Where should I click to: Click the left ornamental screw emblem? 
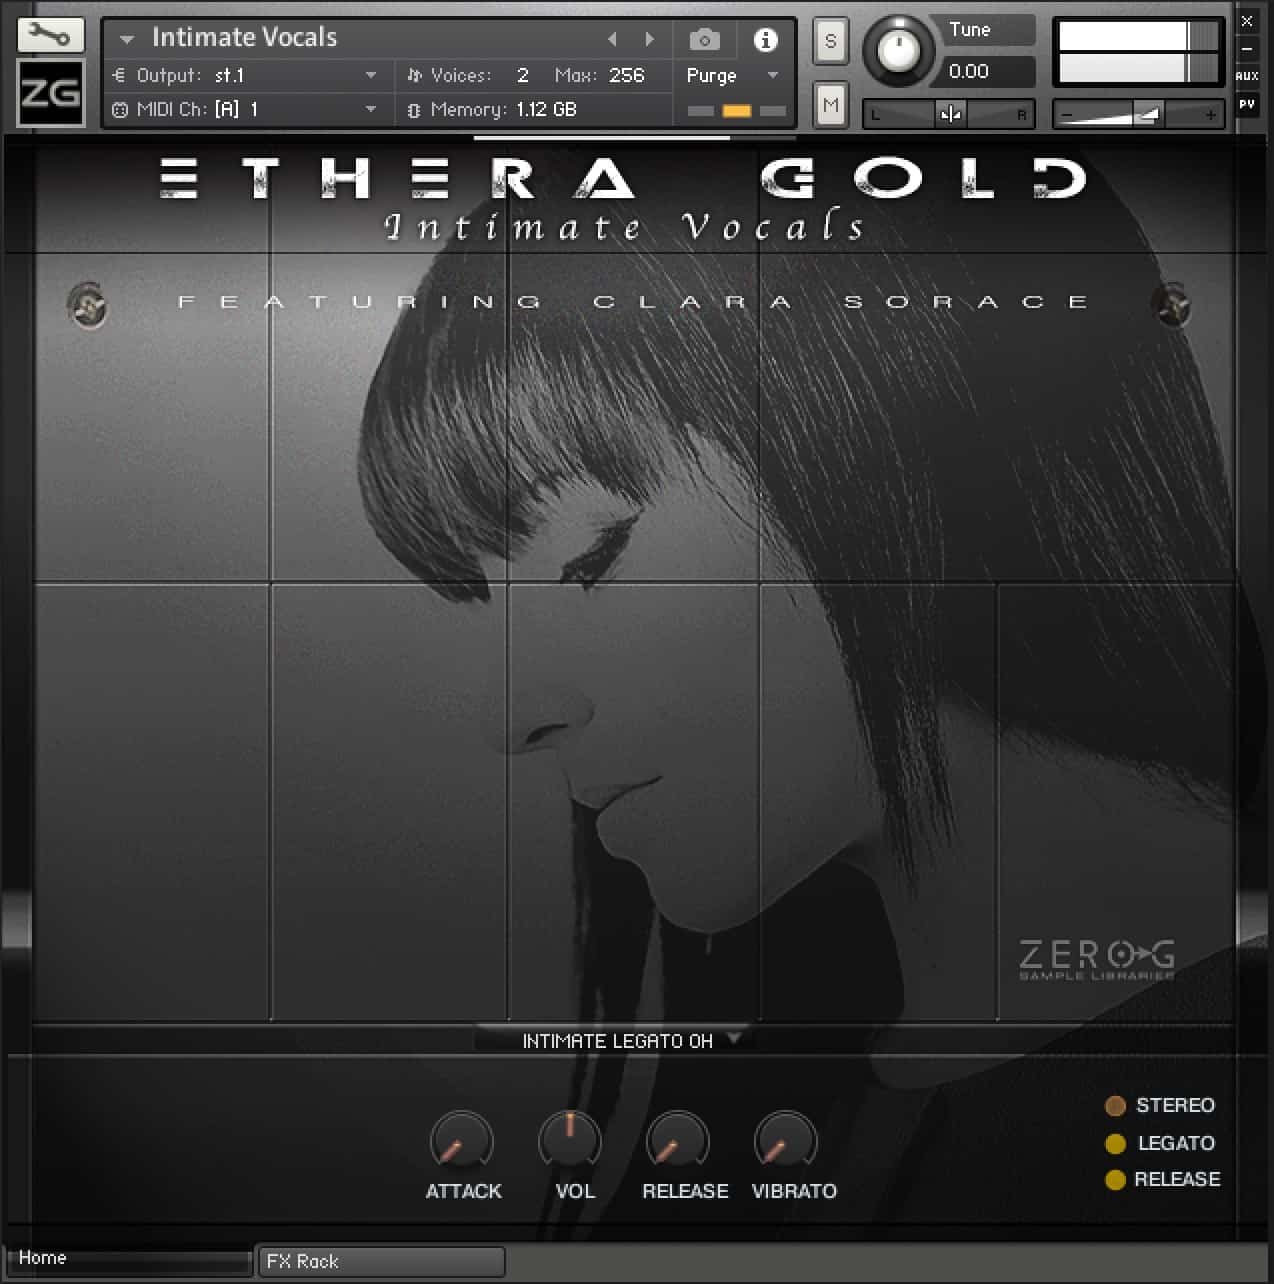[87, 304]
